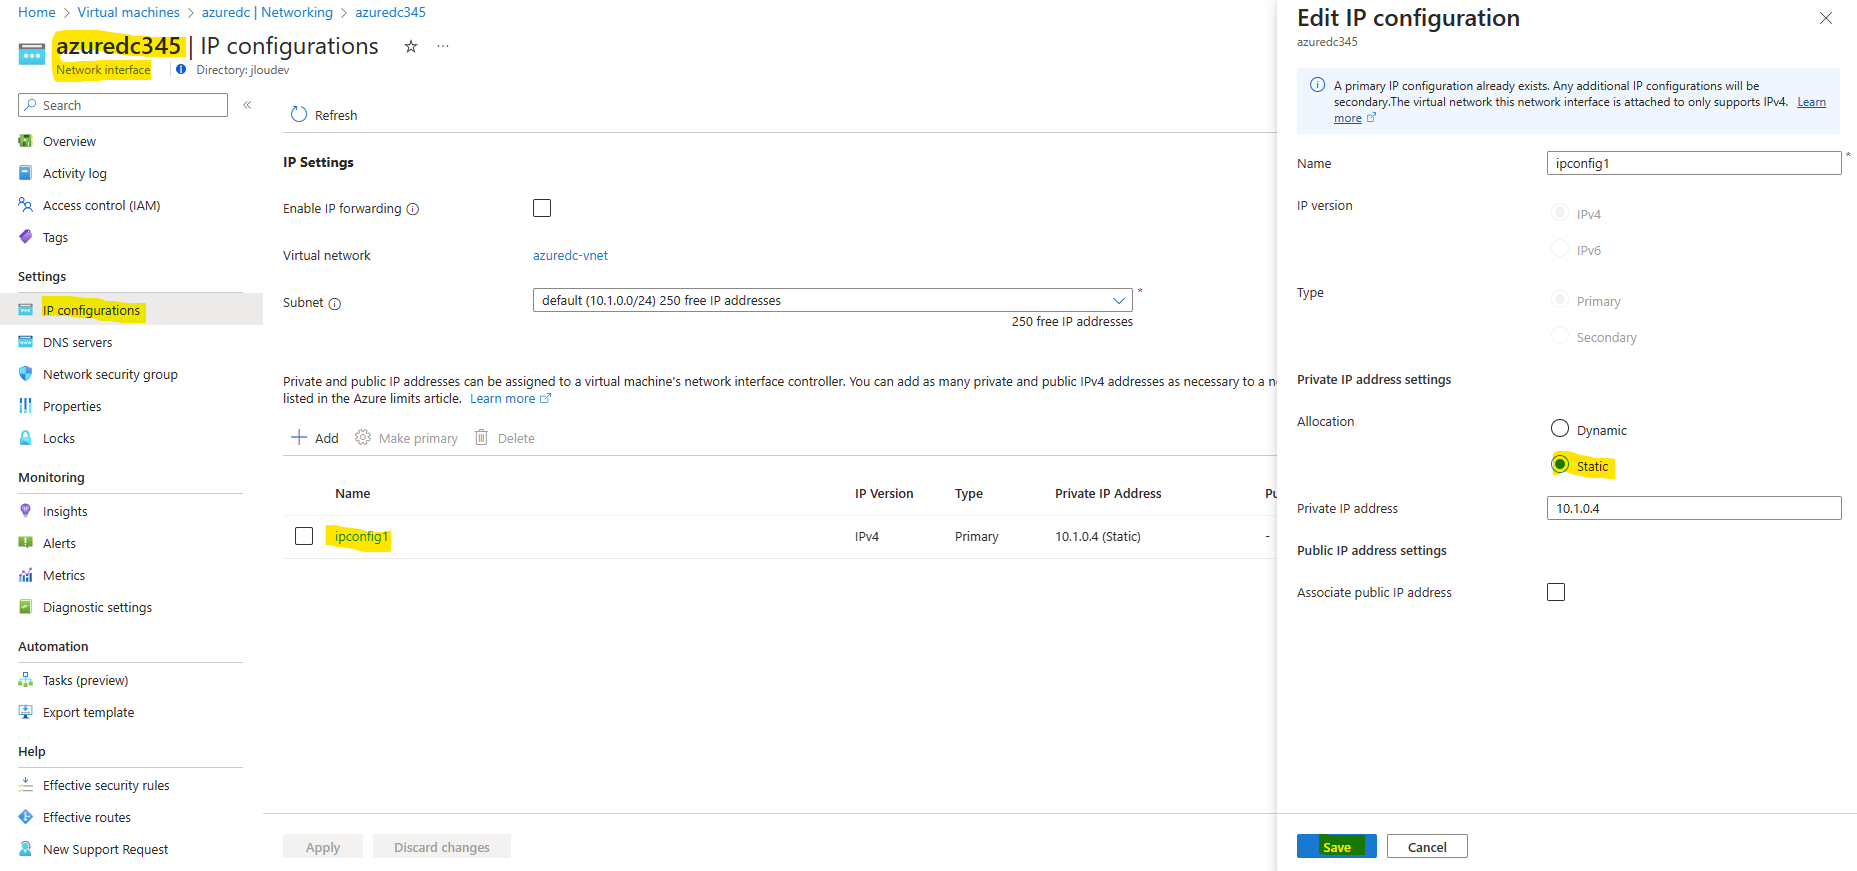Open azuredc | Networking breadcrumb

(x=267, y=12)
